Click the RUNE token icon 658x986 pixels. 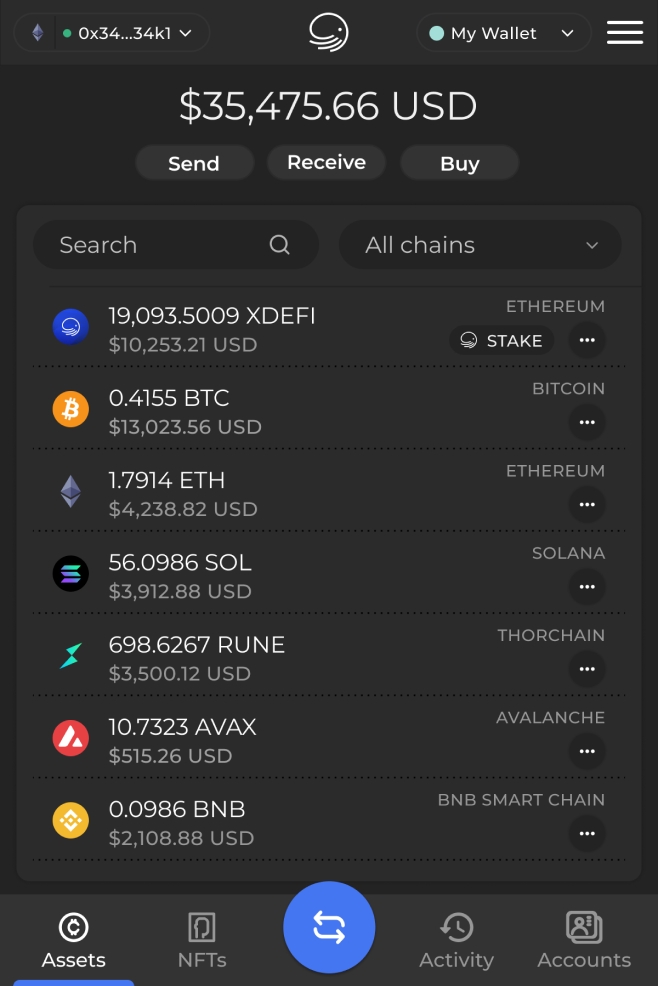(70, 656)
